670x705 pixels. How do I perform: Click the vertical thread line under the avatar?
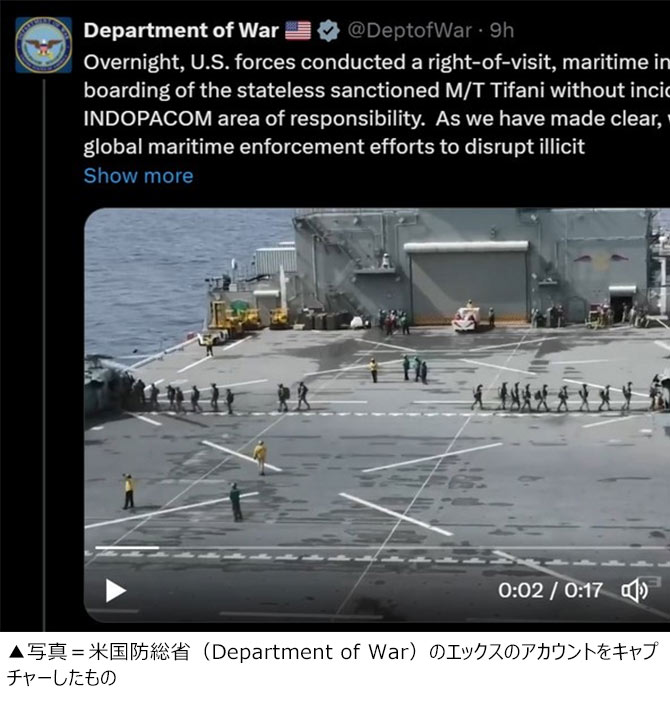click(x=44, y=355)
